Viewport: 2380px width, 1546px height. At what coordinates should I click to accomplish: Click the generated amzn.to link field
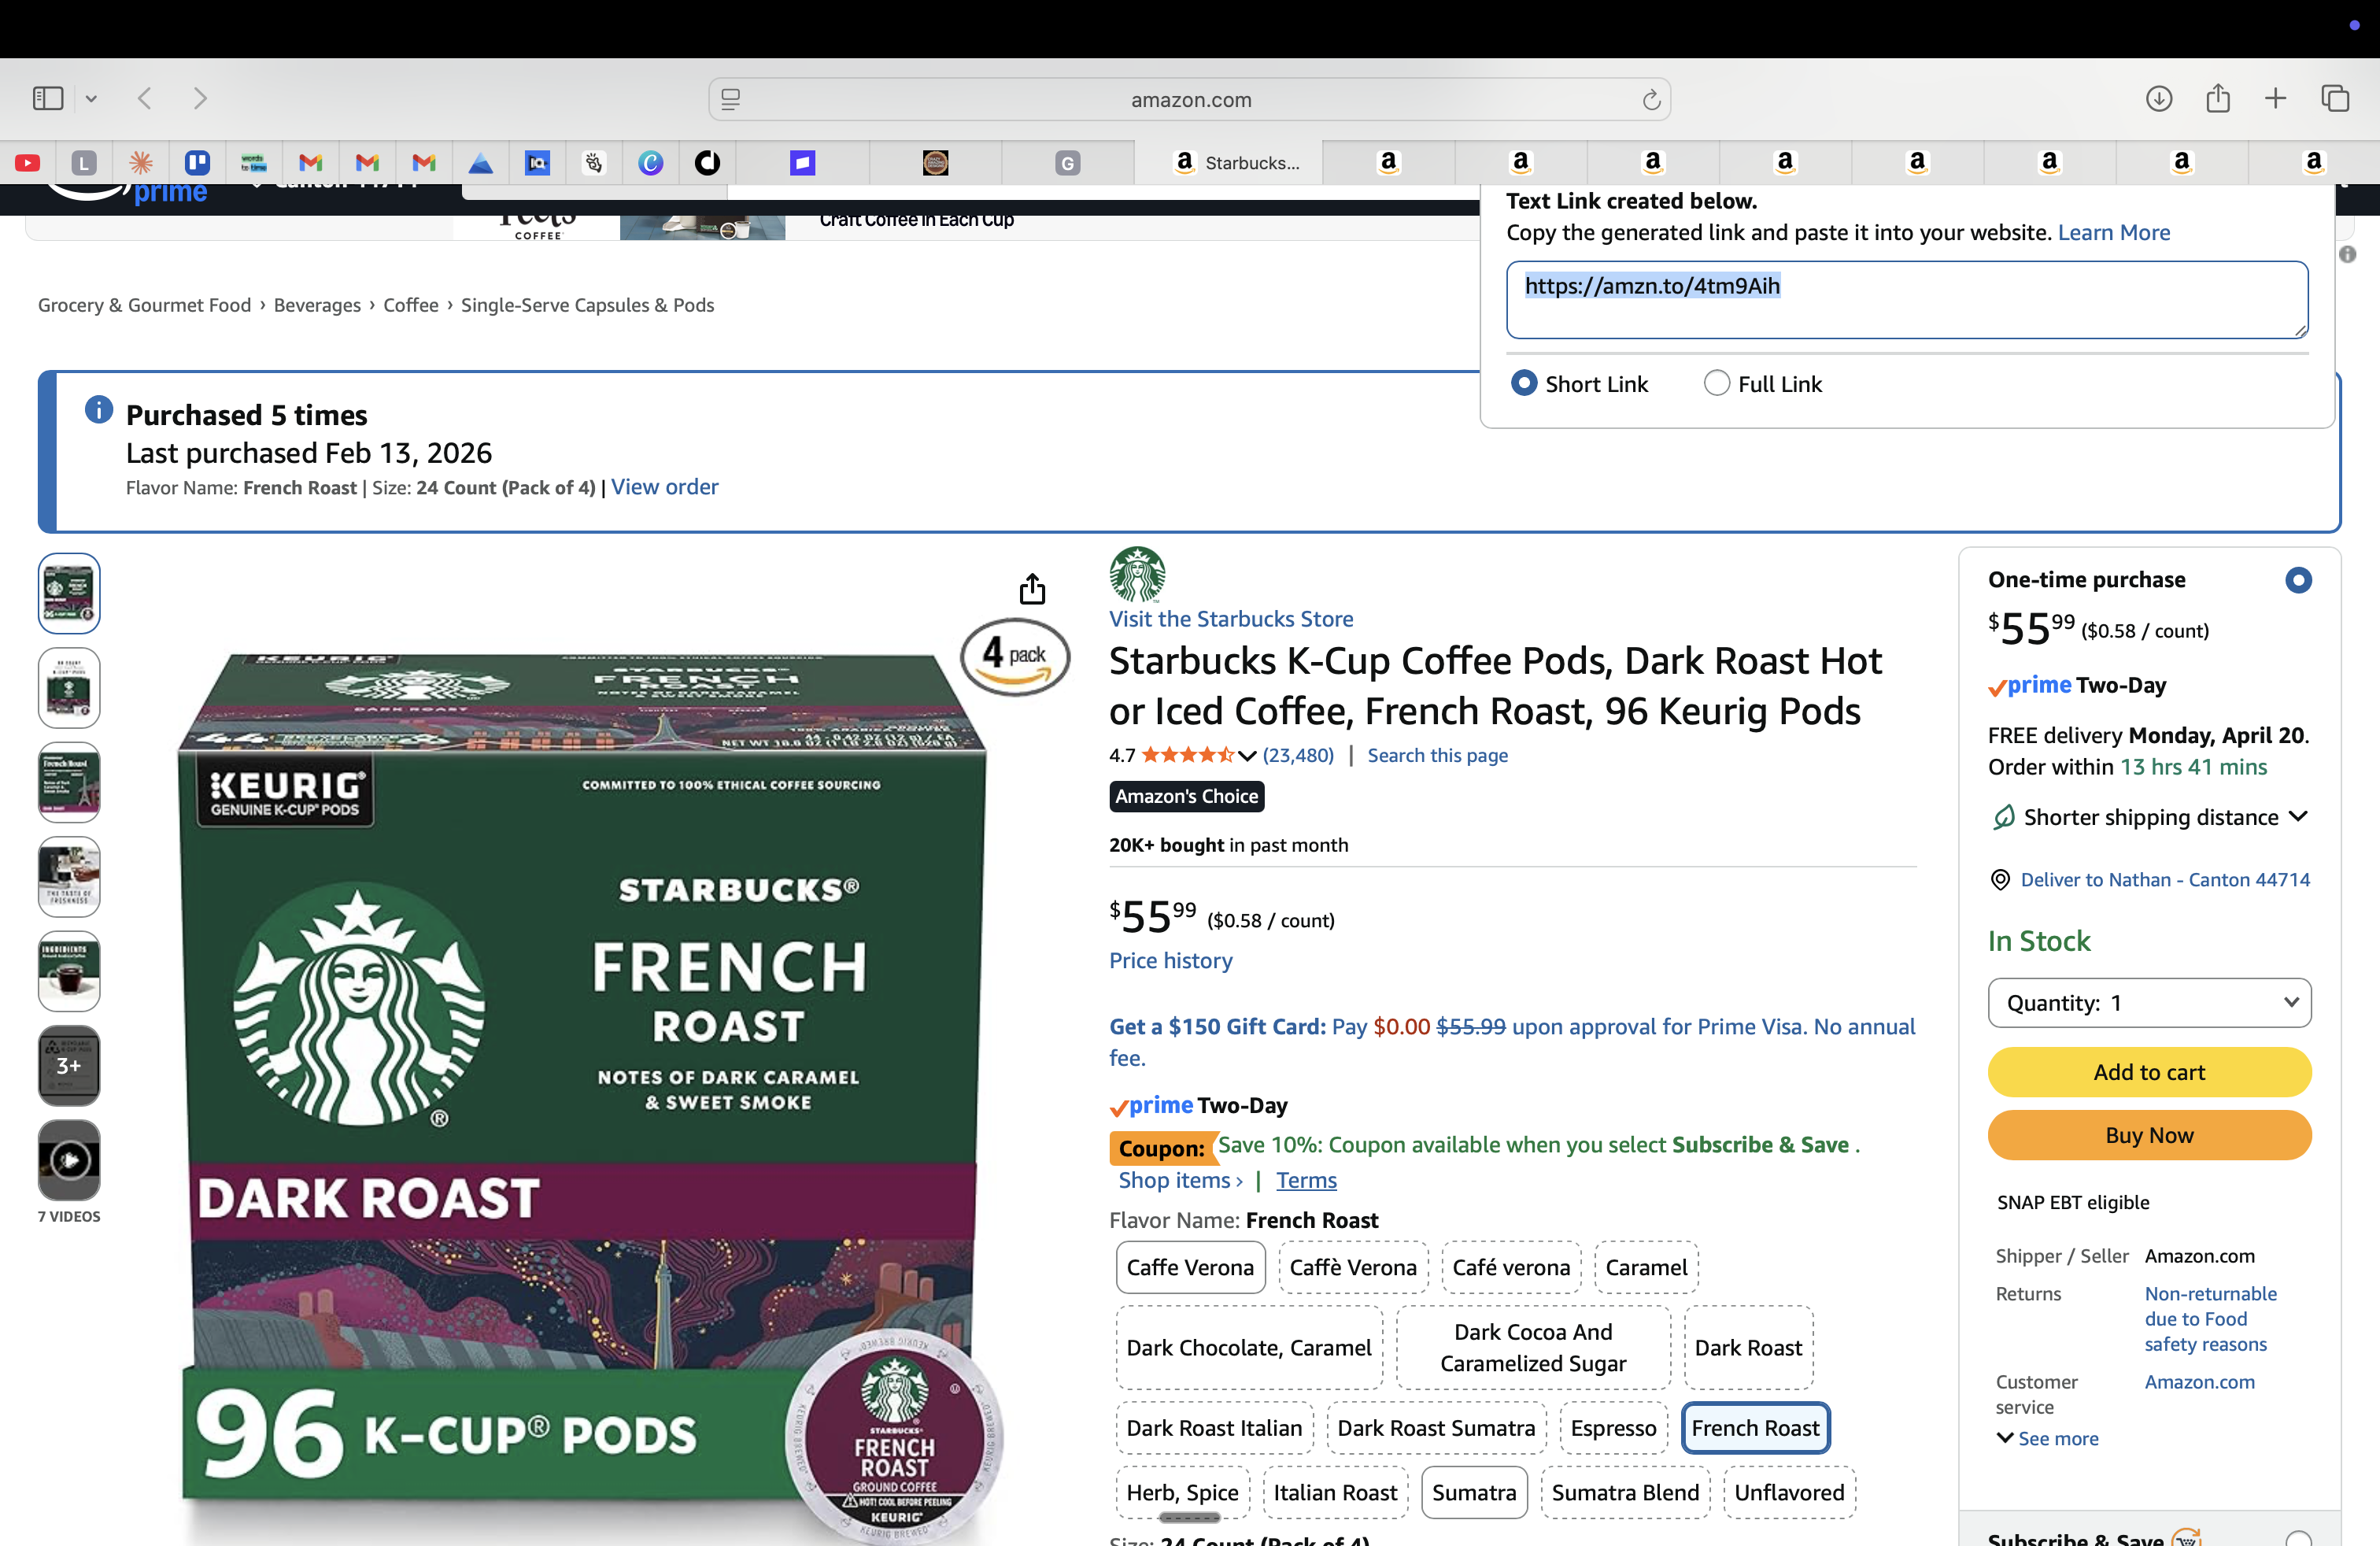pos(1907,300)
